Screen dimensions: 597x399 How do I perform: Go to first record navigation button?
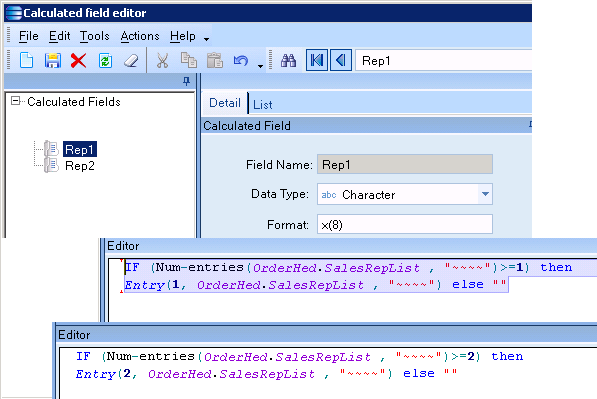317,60
